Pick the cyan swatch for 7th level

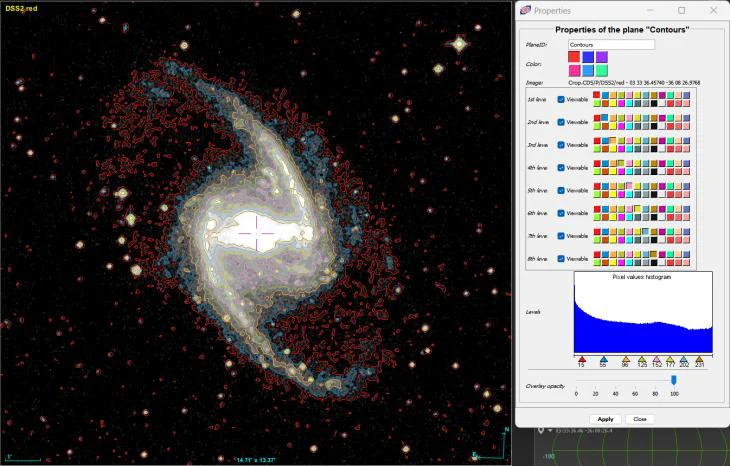click(629, 240)
